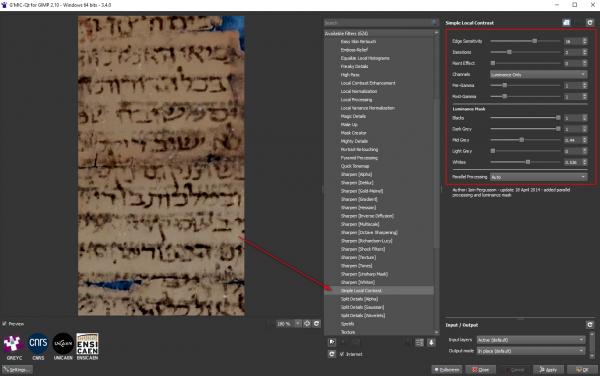Expand the Input layers dropdown
The image size is (600, 376).
click(531, 340)
